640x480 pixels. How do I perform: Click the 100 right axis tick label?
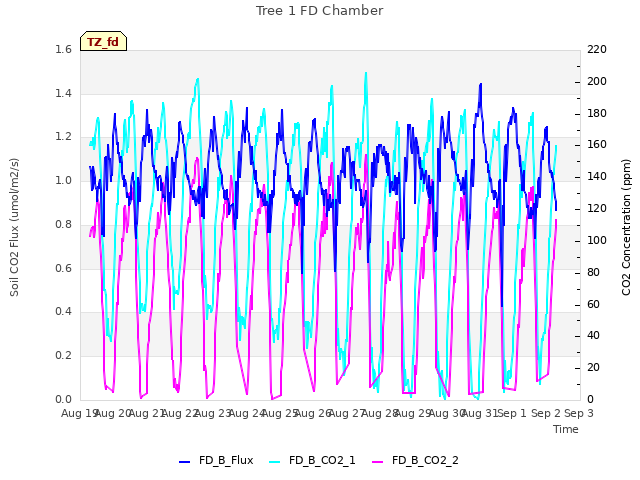tap(597, 240)
